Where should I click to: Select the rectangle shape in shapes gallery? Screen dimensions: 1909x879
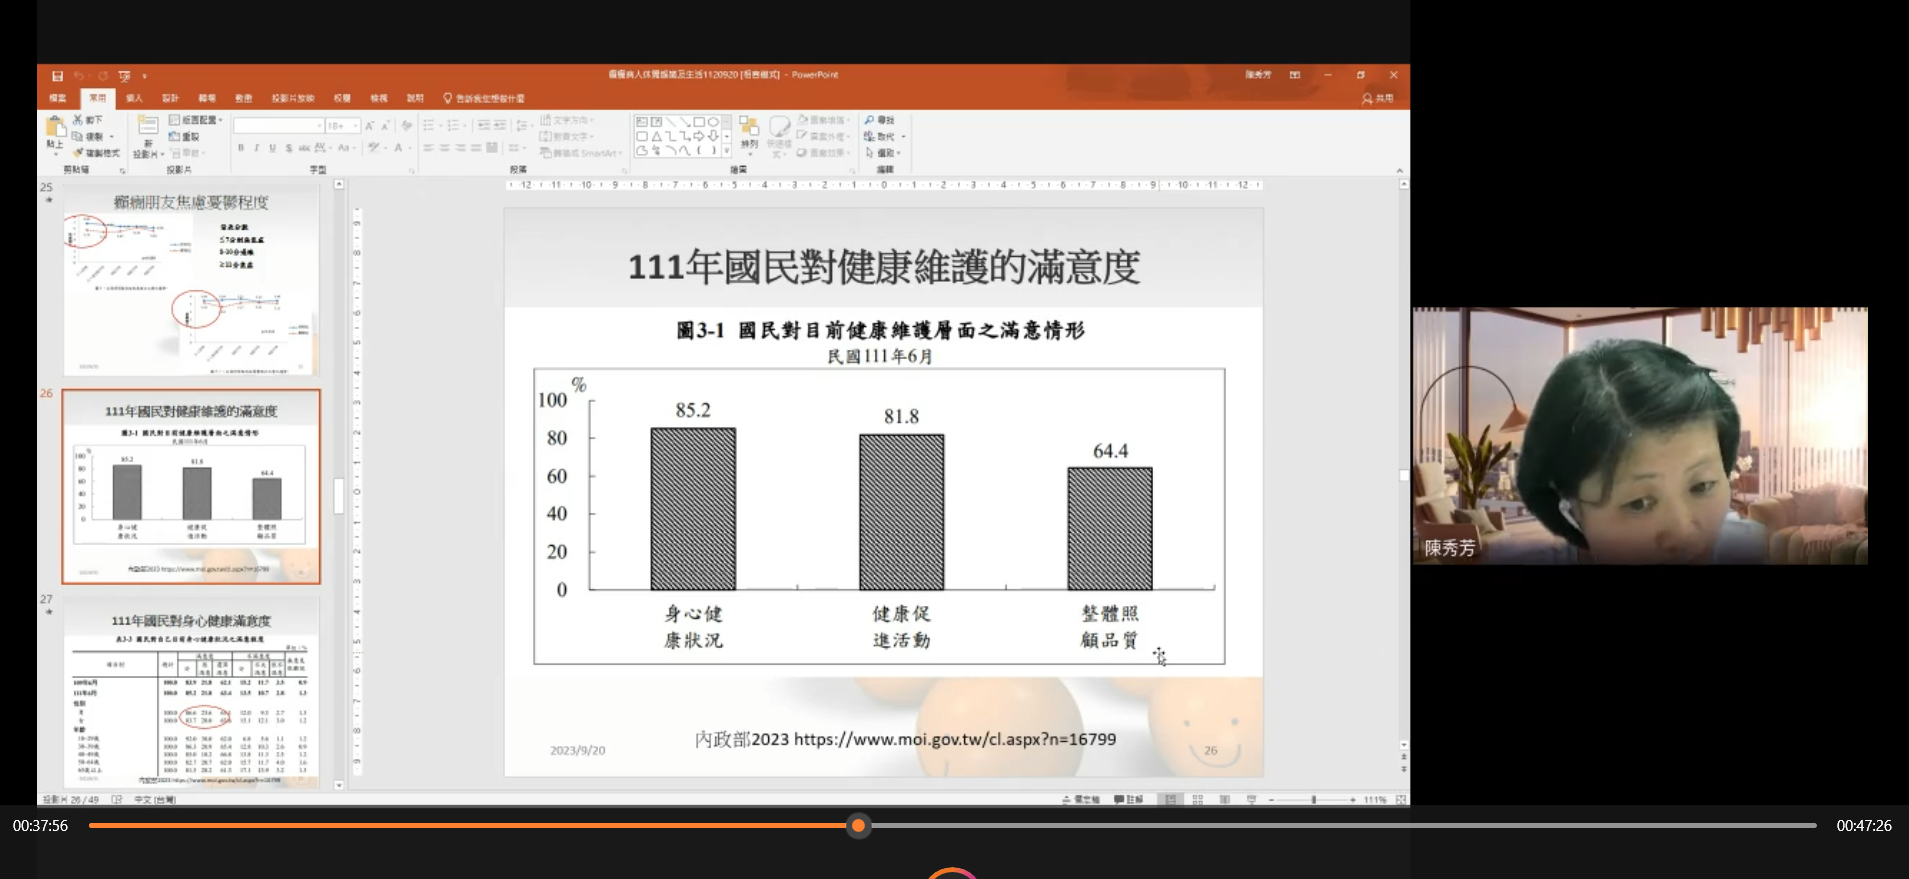click(699, 122)
